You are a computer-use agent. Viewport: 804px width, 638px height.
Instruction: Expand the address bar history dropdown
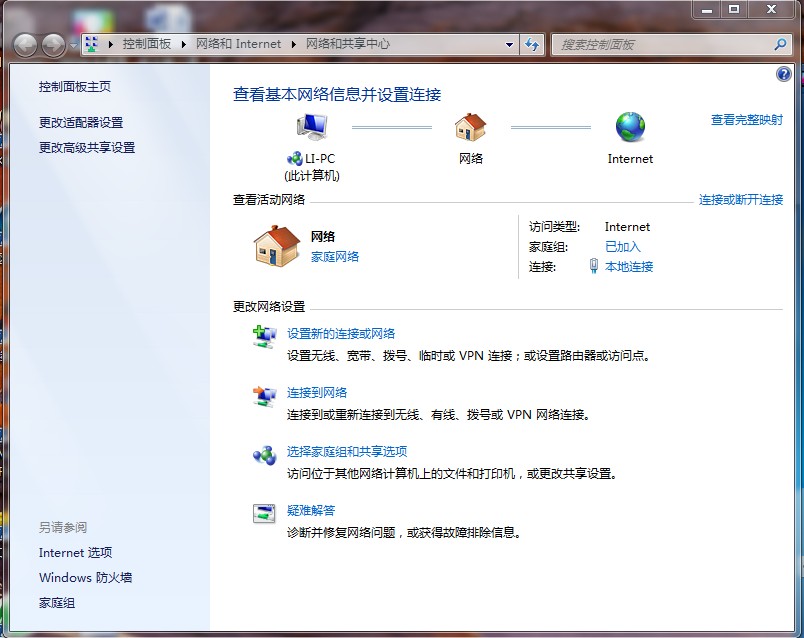509,44
